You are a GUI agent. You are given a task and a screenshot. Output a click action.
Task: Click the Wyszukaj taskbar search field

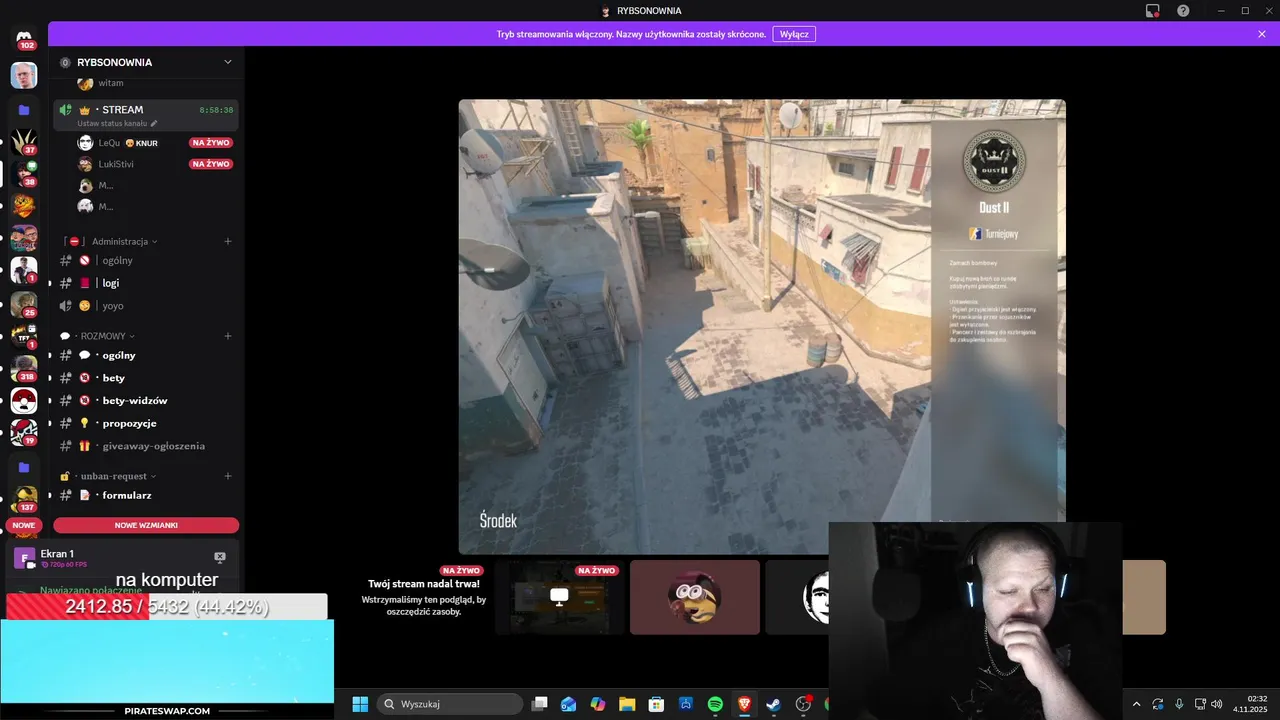(x=452, y=704)
